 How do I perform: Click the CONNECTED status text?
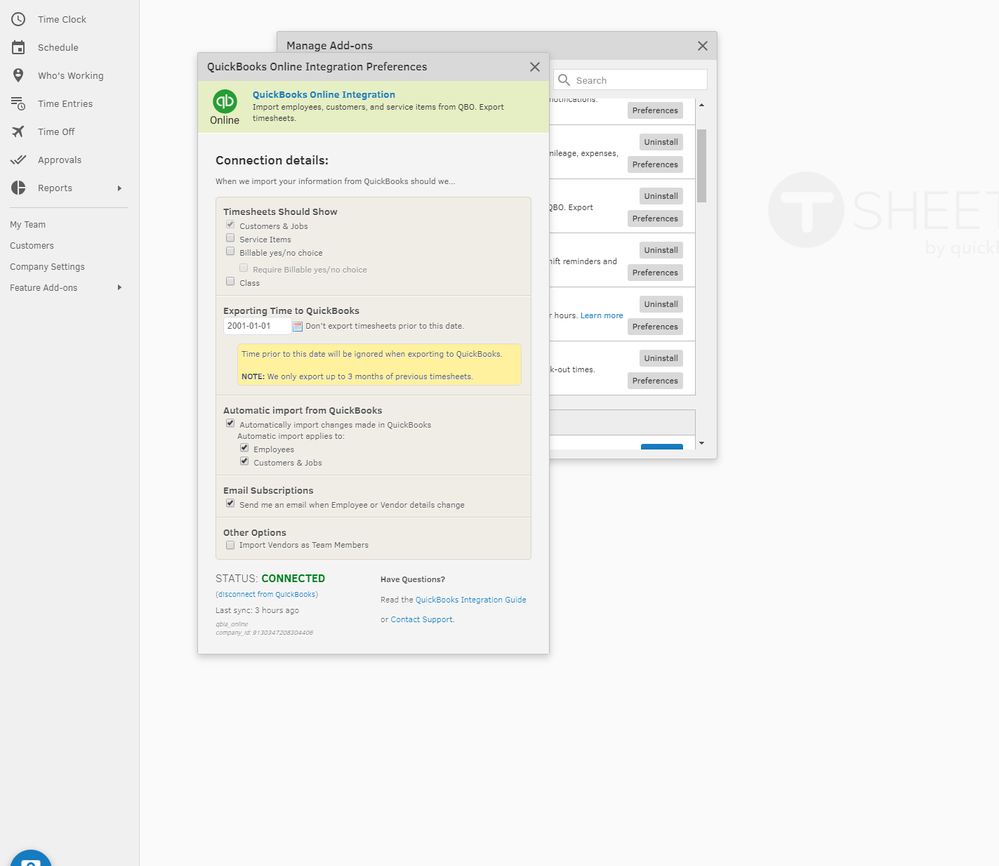[x=293, y=579]
